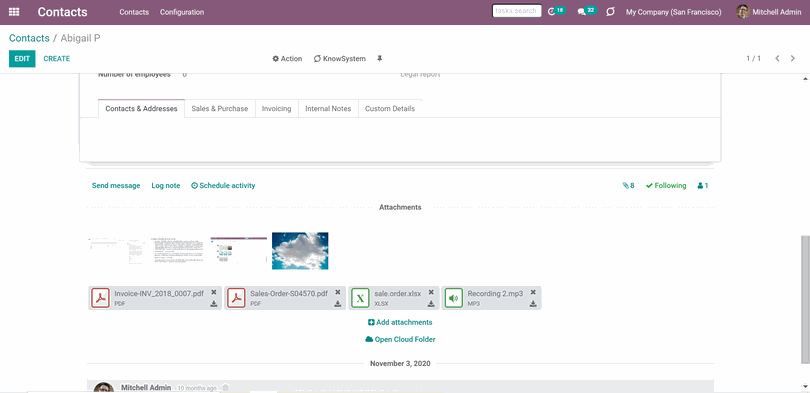Download Sales-Order-S04570.pdf

[x=338, y=304]
